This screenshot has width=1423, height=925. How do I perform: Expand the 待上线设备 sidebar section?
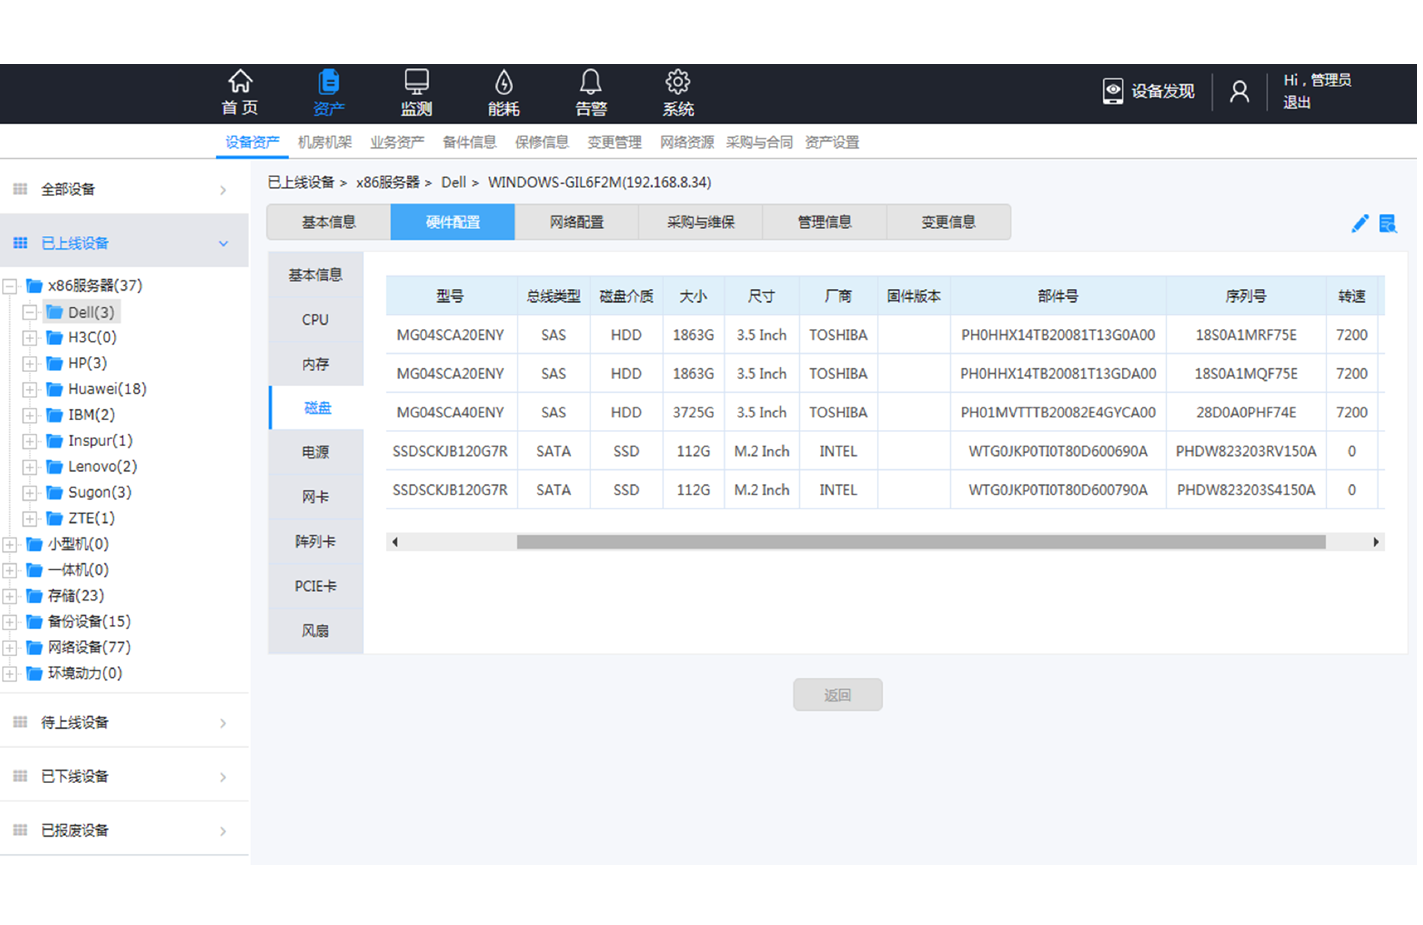click(223, 723)
